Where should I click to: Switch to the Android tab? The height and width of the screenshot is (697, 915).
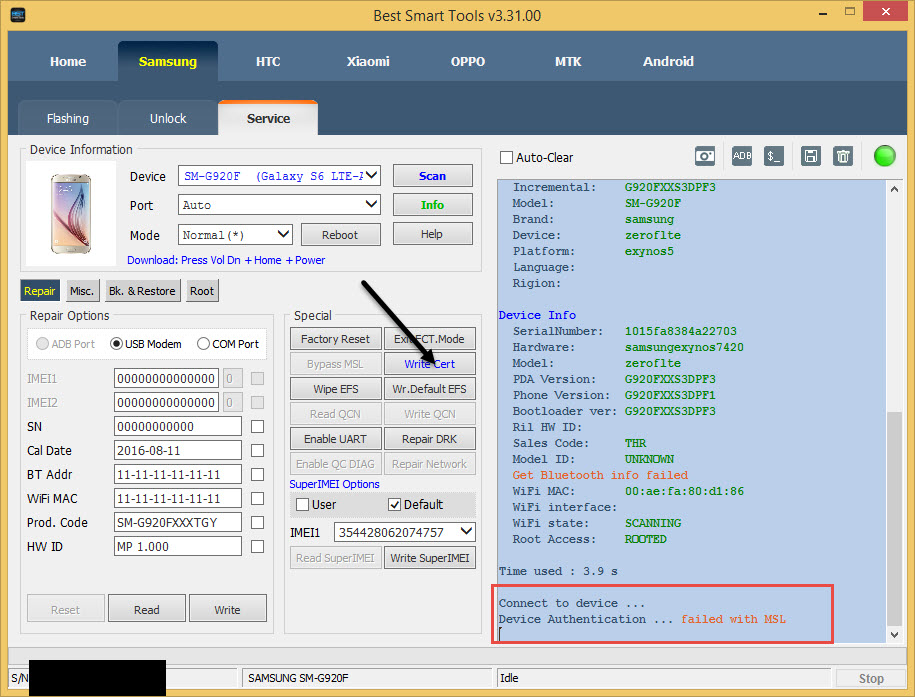coord(668,61)
